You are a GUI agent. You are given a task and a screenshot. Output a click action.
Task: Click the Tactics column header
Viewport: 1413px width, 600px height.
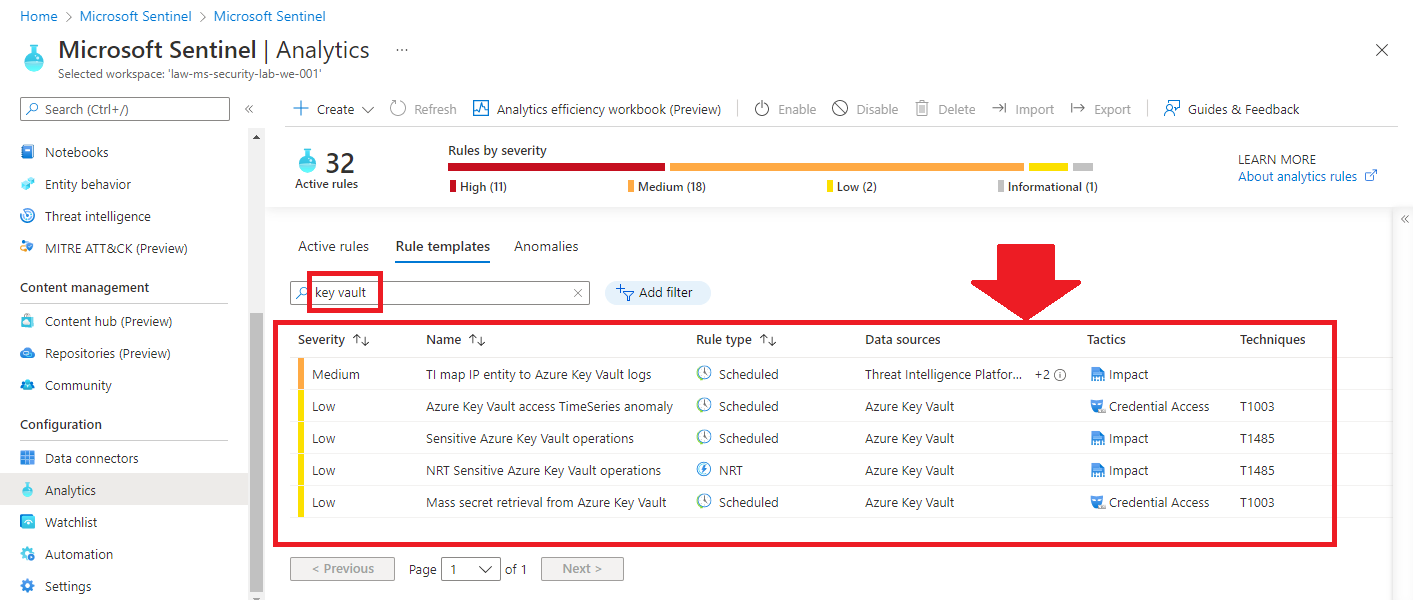(1106, 340)
